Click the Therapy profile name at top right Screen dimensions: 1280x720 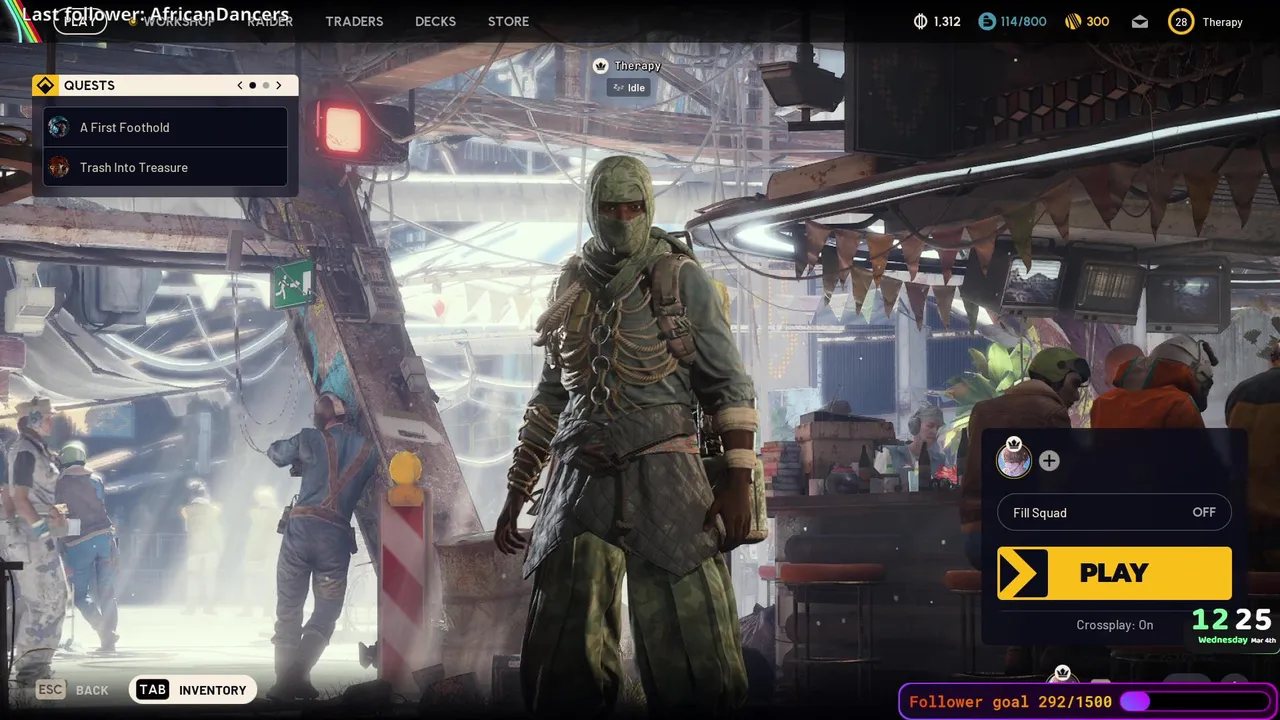click(x=1222, y=22)
